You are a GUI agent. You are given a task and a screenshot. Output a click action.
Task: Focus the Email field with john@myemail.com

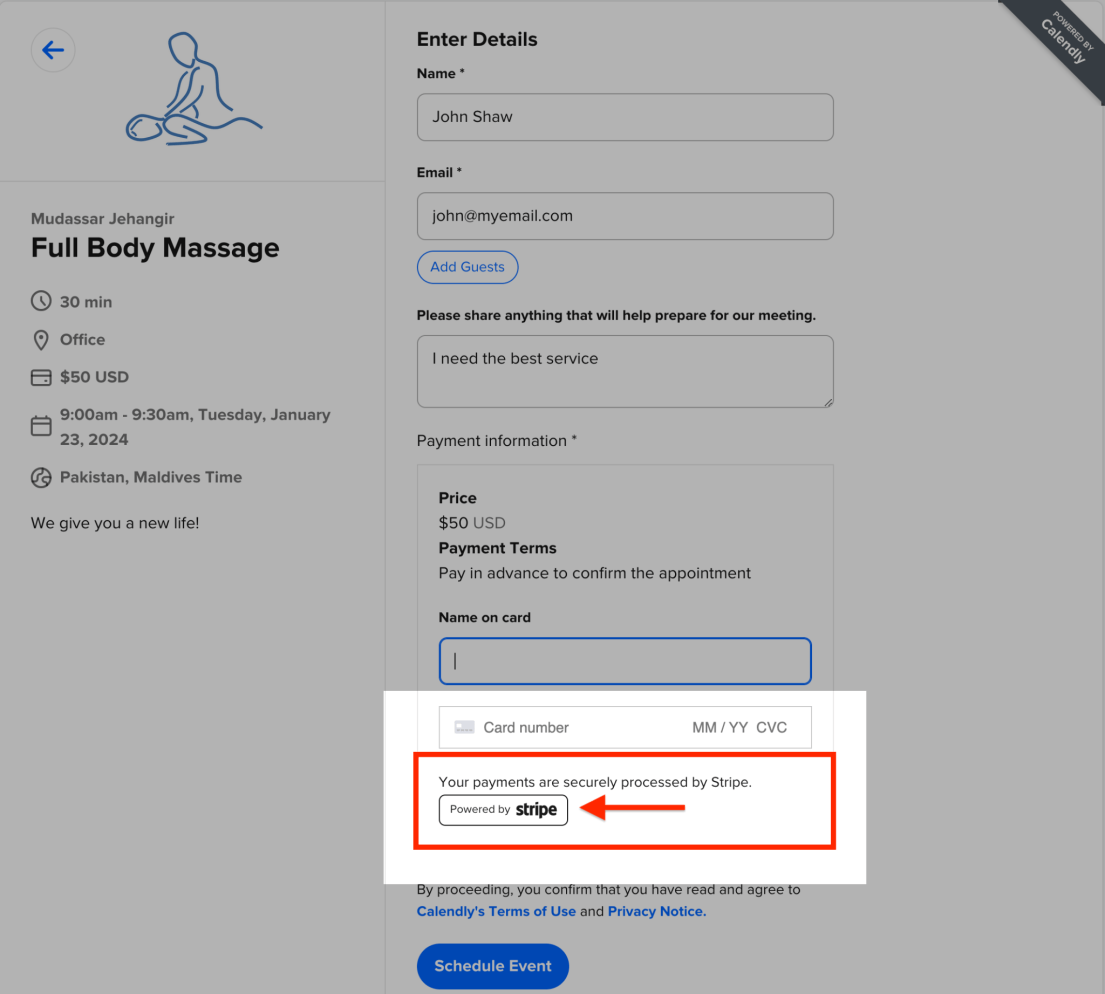coord(625,216)
